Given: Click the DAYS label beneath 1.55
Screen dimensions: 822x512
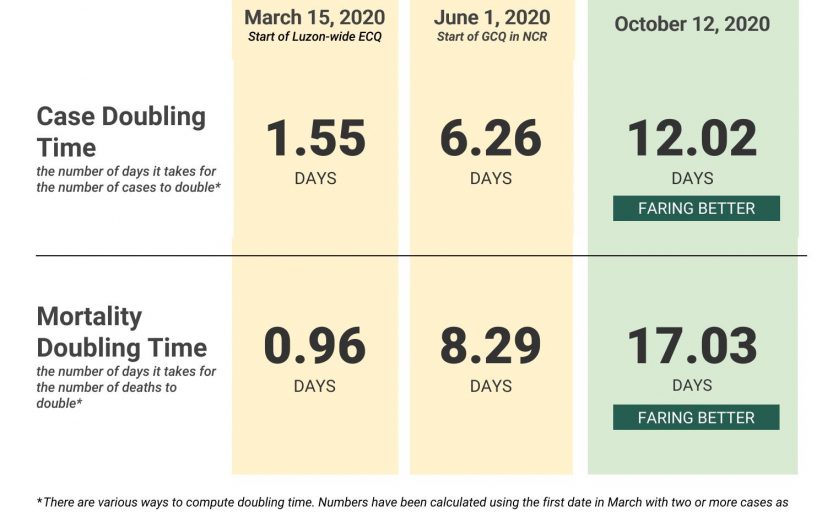Looking at the screenshot, I should [x=315, y=179].
